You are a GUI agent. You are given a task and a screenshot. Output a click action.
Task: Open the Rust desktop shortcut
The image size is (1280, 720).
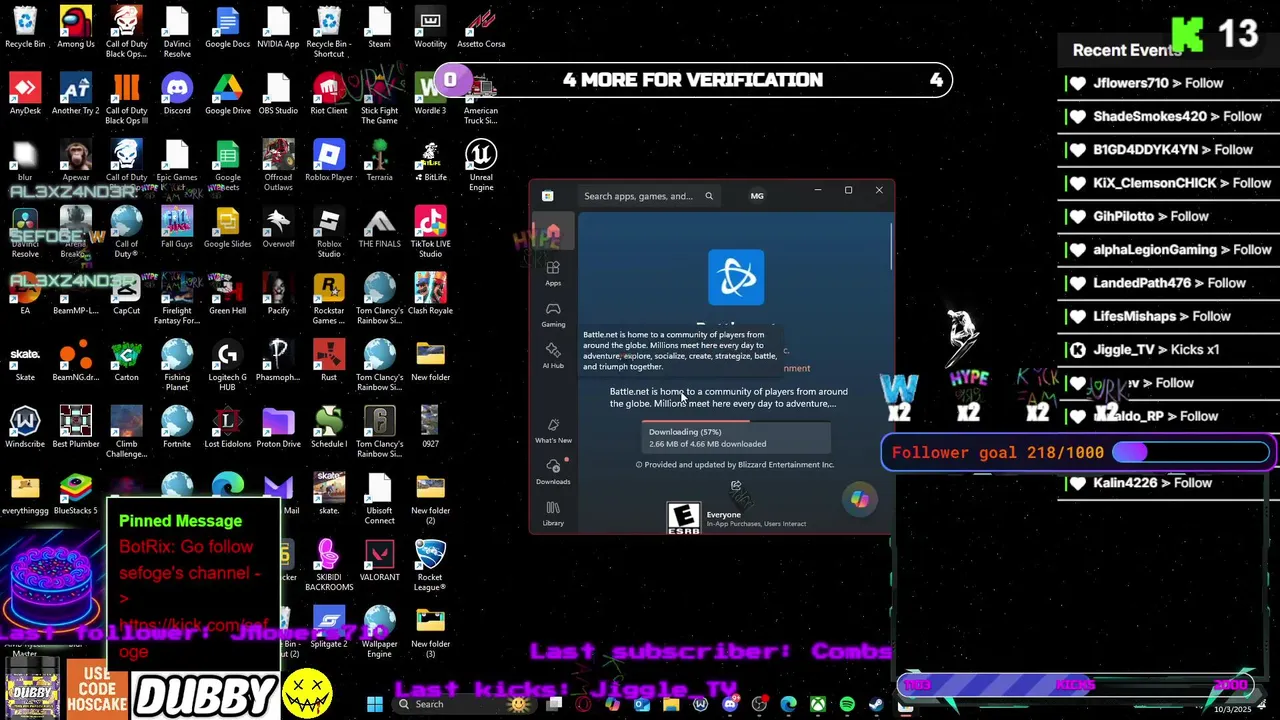tap(329, 361)
